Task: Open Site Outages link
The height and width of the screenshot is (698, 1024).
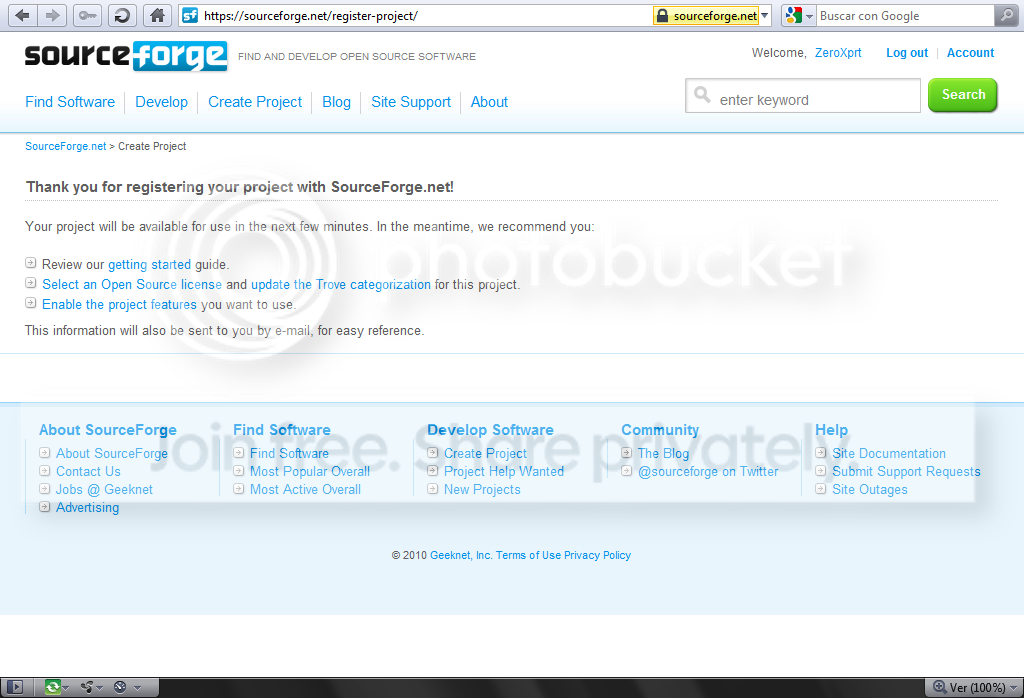Action: tap(869, 490)
